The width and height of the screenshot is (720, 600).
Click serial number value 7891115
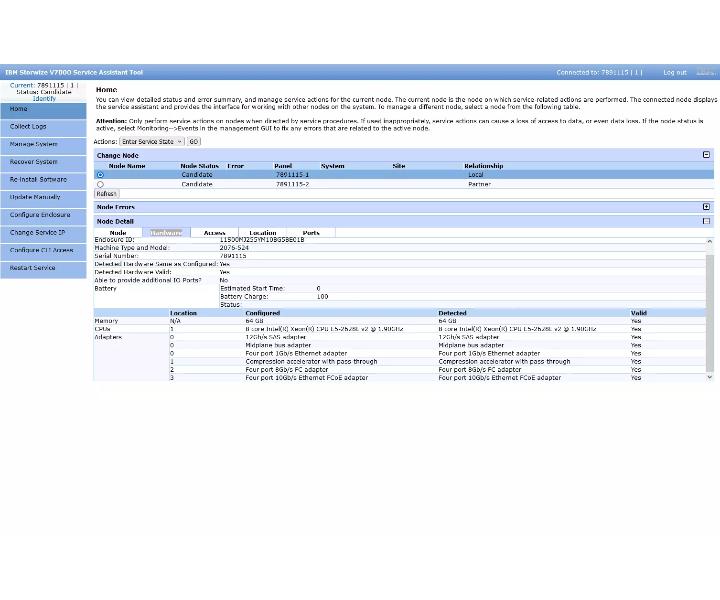(x=233, y=256)
